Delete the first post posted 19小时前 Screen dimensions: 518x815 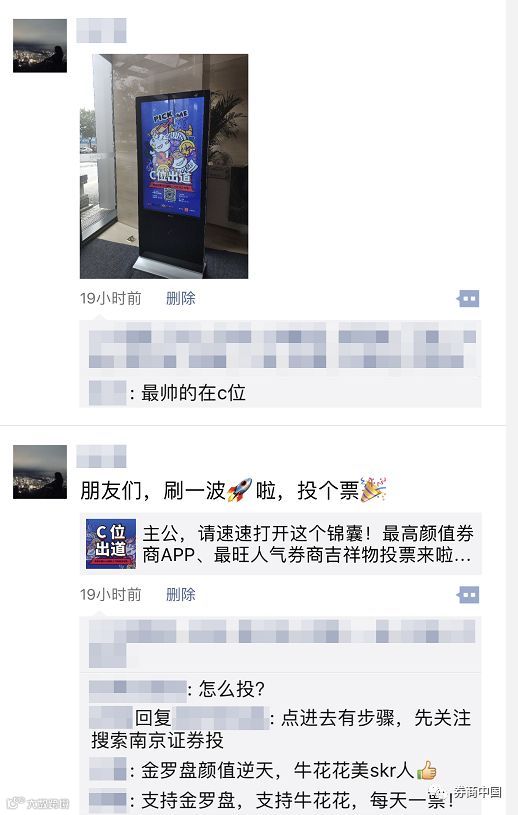click(x=180, y=298)
